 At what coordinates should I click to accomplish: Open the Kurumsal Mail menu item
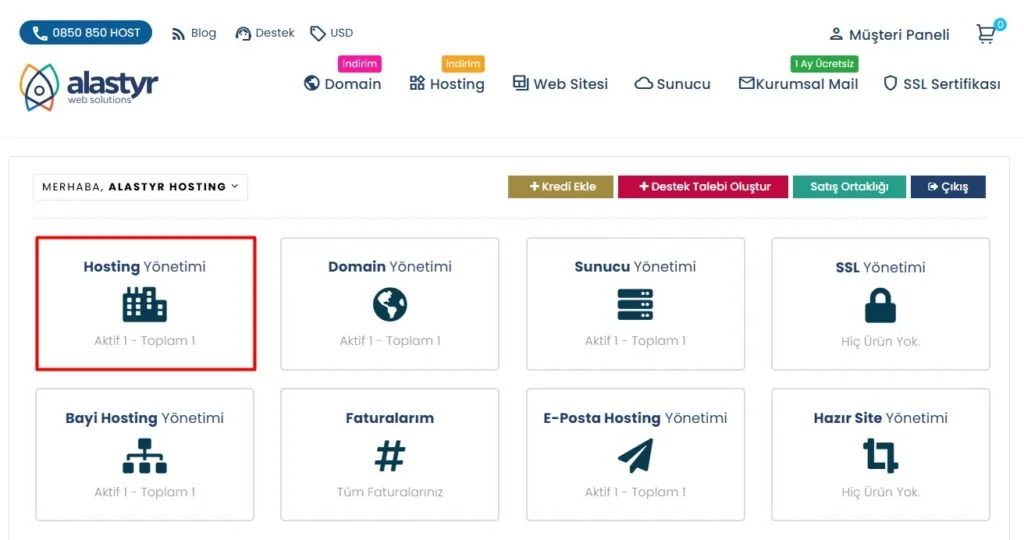tap(798, 84)
